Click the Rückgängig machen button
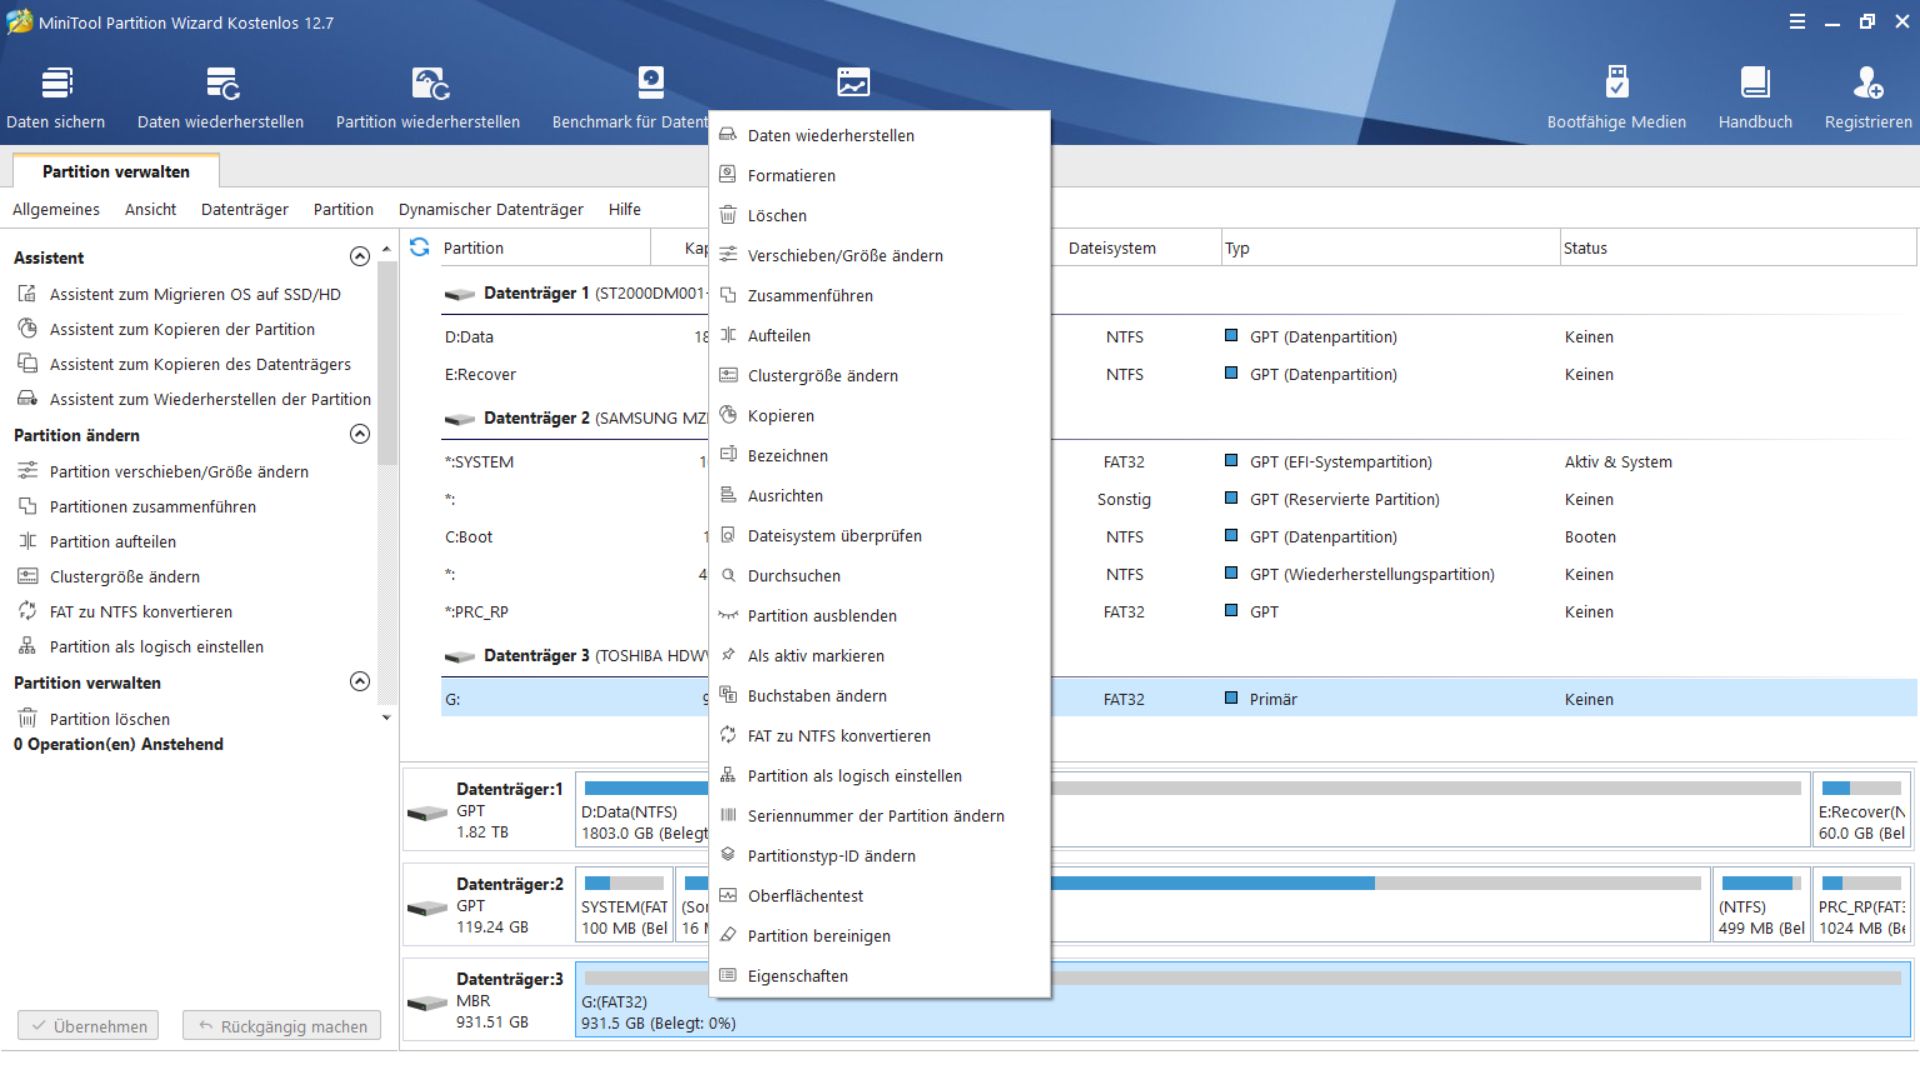 282,1026
